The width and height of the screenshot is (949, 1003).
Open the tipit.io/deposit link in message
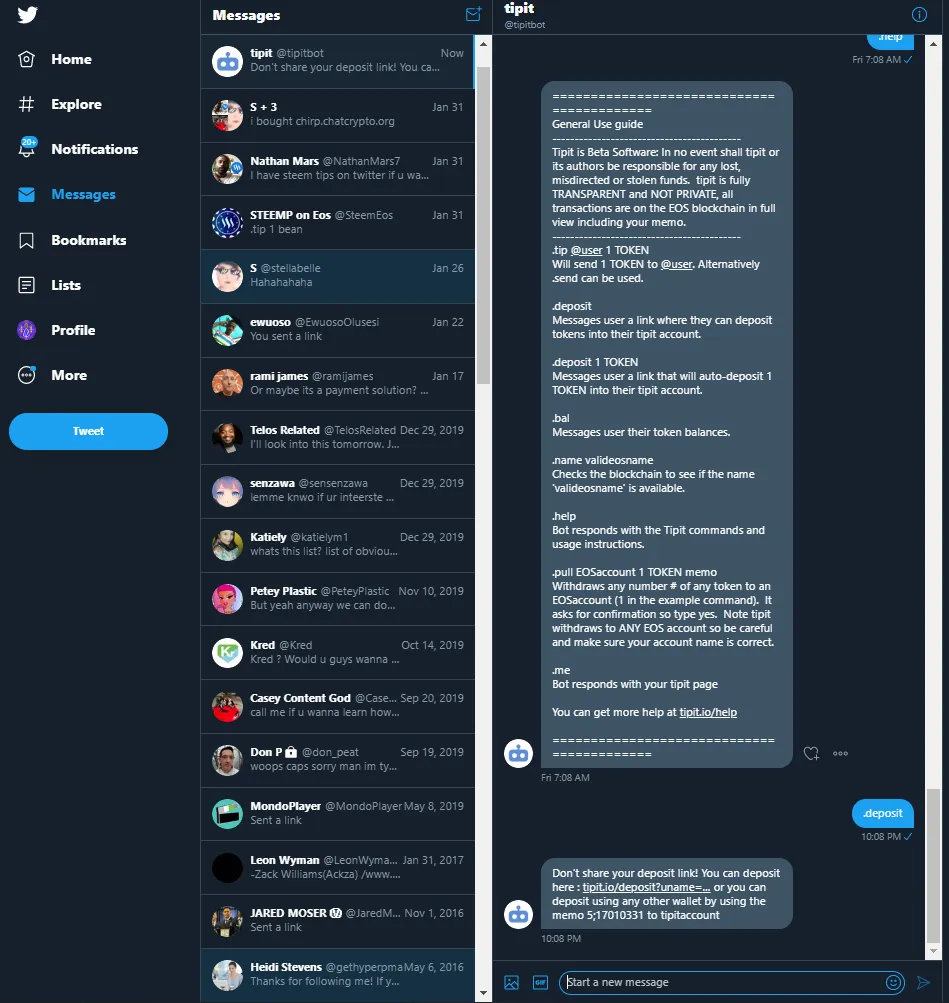(646, 887)
